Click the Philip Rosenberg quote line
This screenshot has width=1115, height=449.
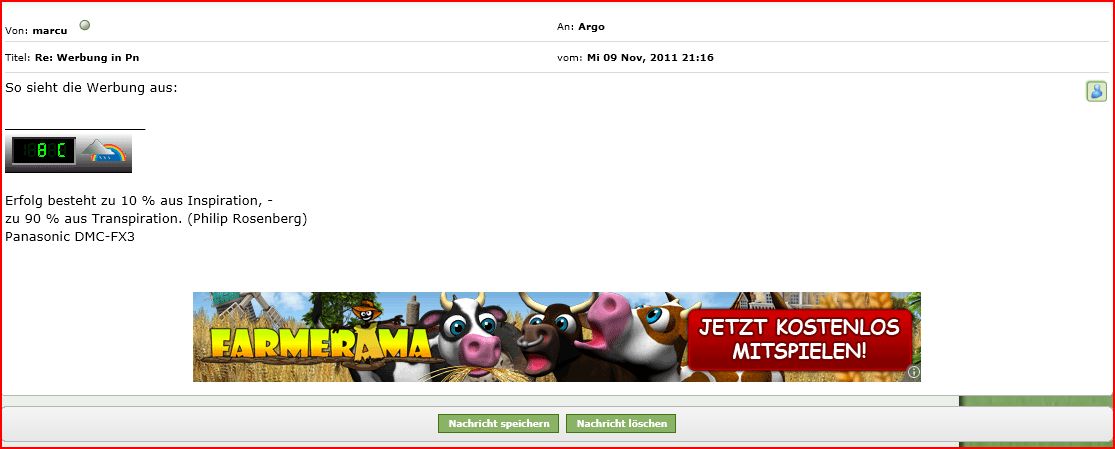point(155,218)
